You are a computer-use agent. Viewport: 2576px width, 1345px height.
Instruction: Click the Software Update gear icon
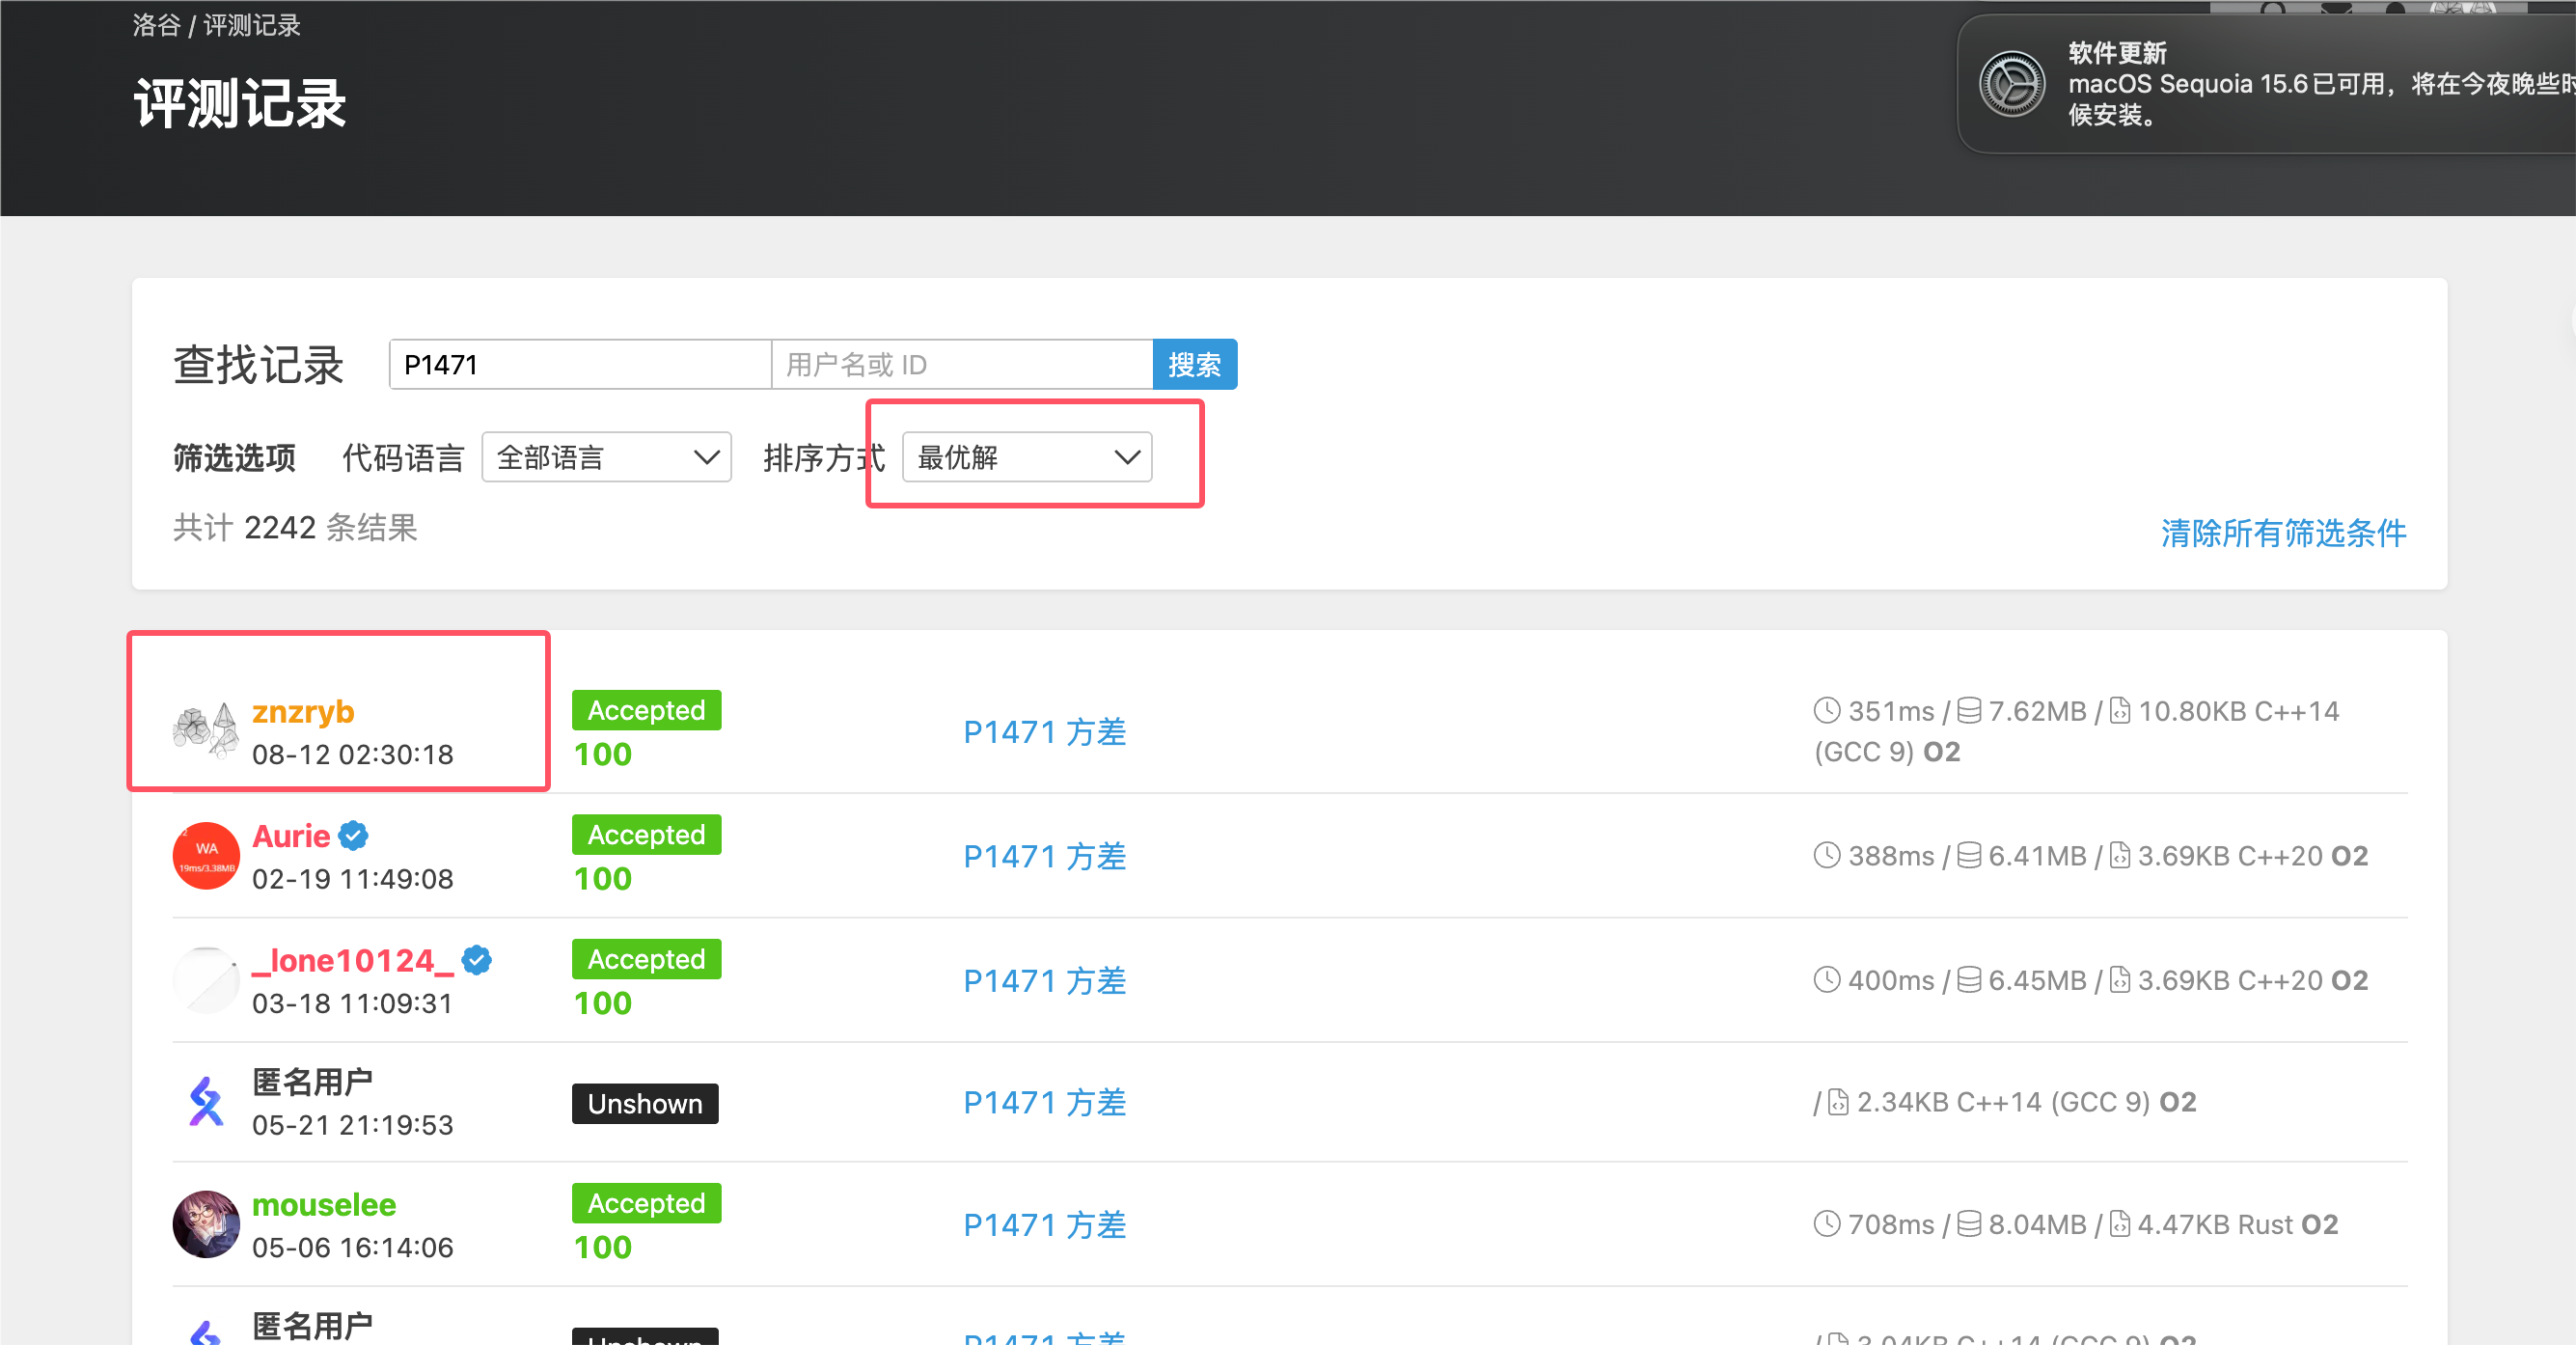[2012, 84]
